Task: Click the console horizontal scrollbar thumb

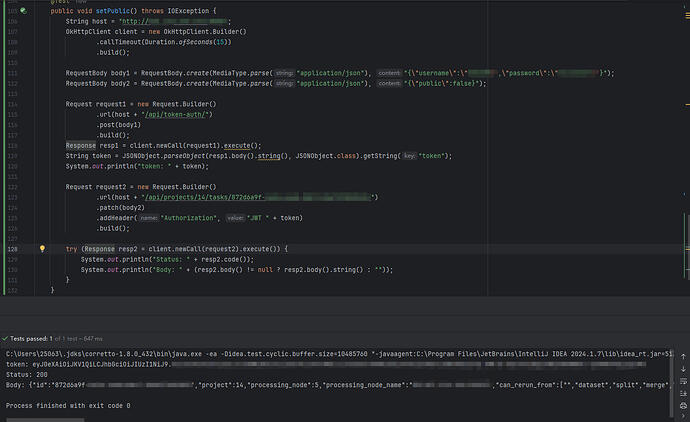Action: pyautogui.click(x=45, y=420)
